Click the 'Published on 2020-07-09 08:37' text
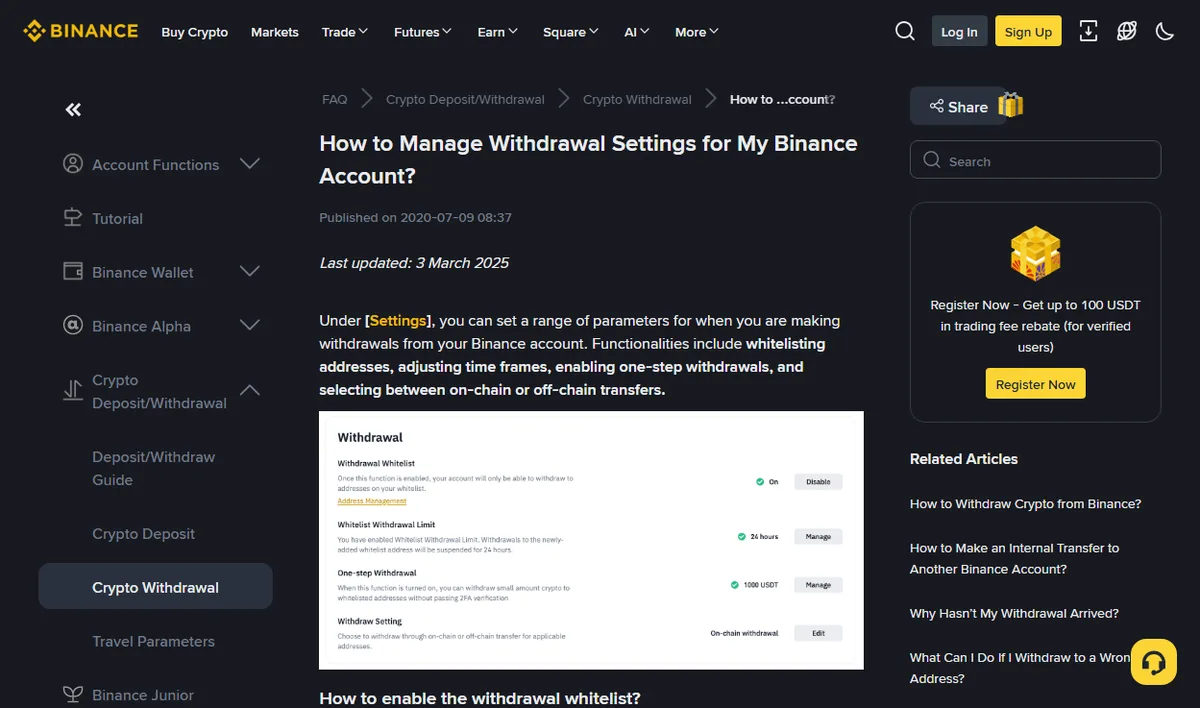 point(415,217)
